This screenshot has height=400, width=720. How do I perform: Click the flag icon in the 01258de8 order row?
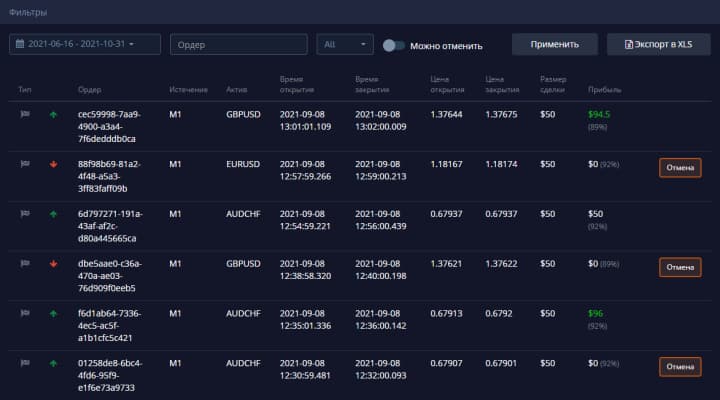click(25, 363)
